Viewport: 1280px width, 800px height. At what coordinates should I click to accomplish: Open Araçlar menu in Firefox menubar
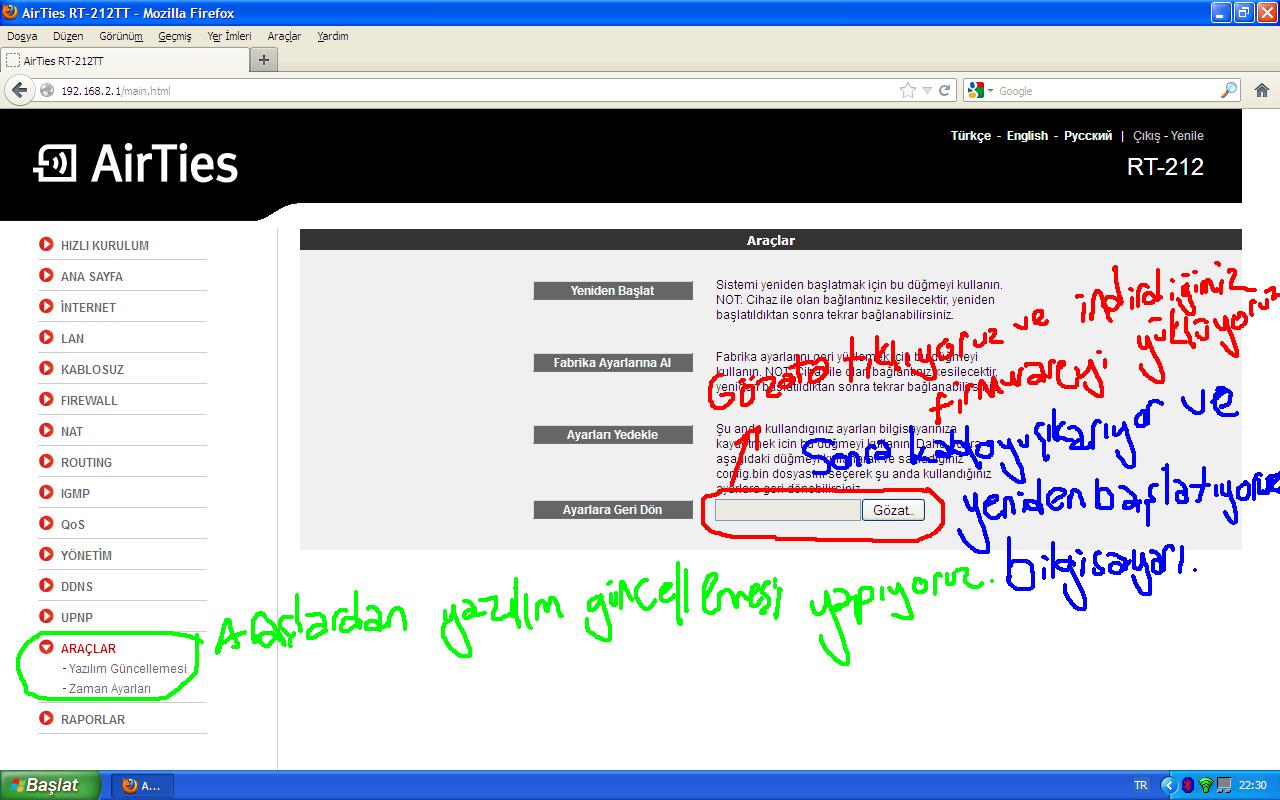click(x=284, y=36)
